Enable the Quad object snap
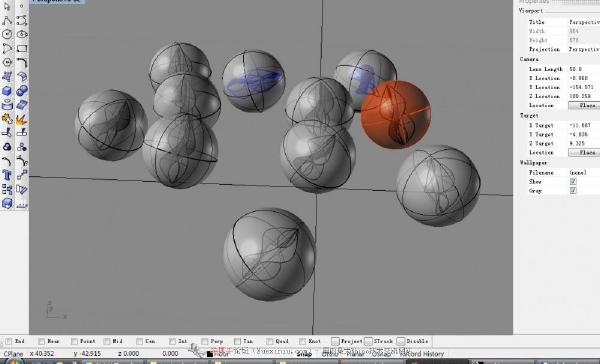Screen dimensions: 600x364 tap(270, 341)
